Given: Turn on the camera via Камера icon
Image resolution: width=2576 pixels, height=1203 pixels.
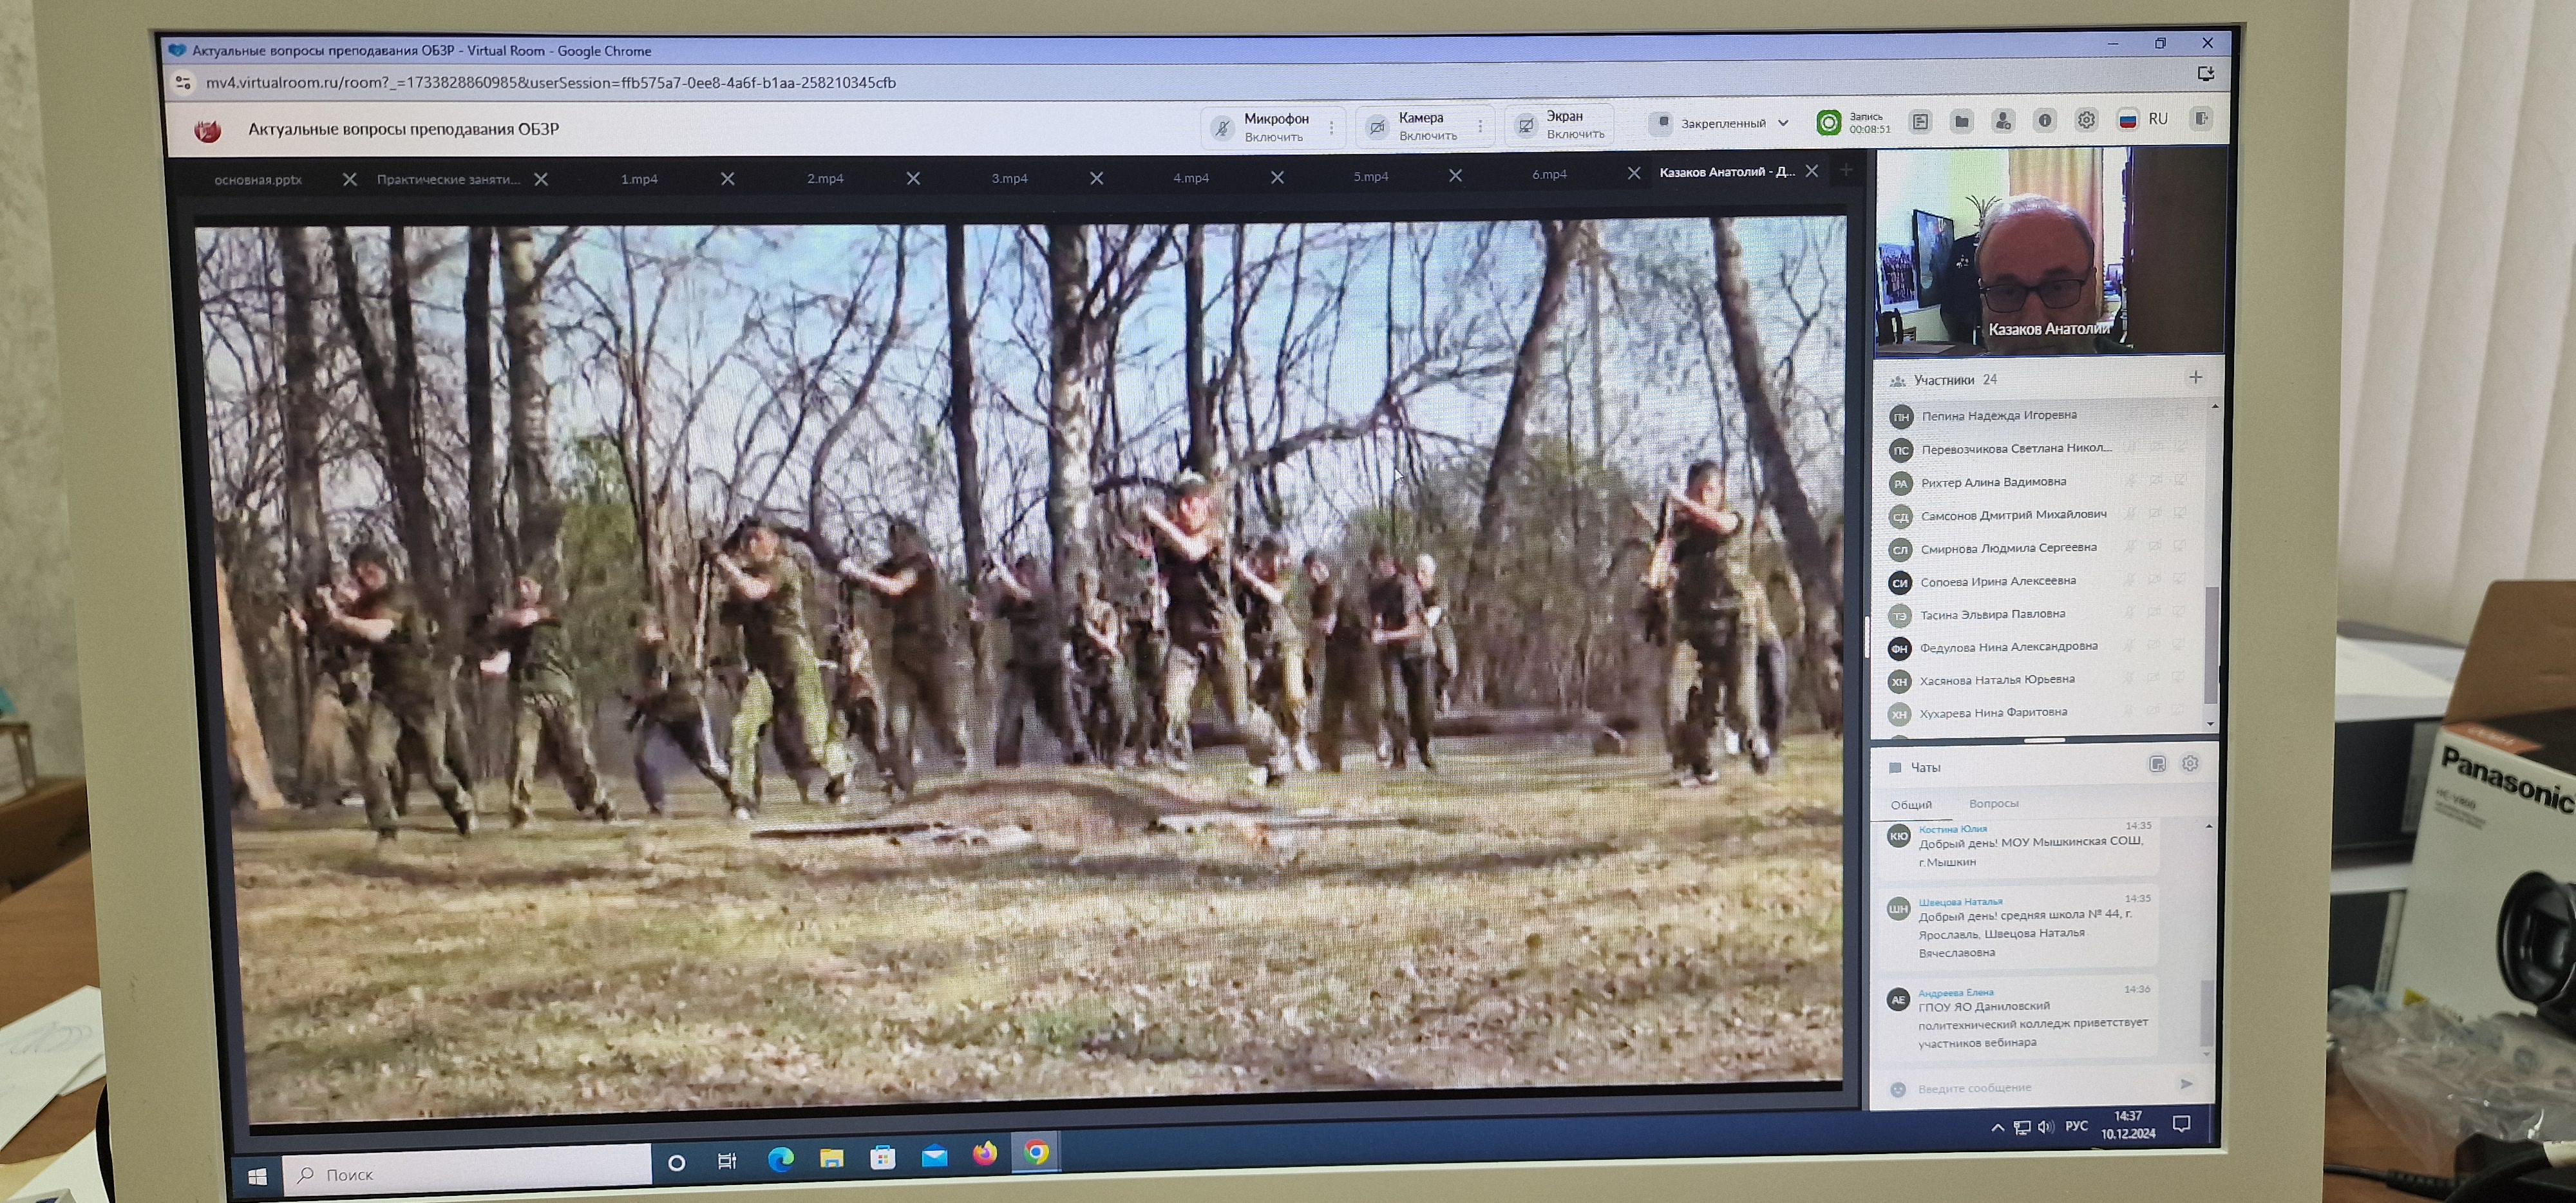Looking at the screenshot, I should pyautogui.click(x=1377, y=126).
